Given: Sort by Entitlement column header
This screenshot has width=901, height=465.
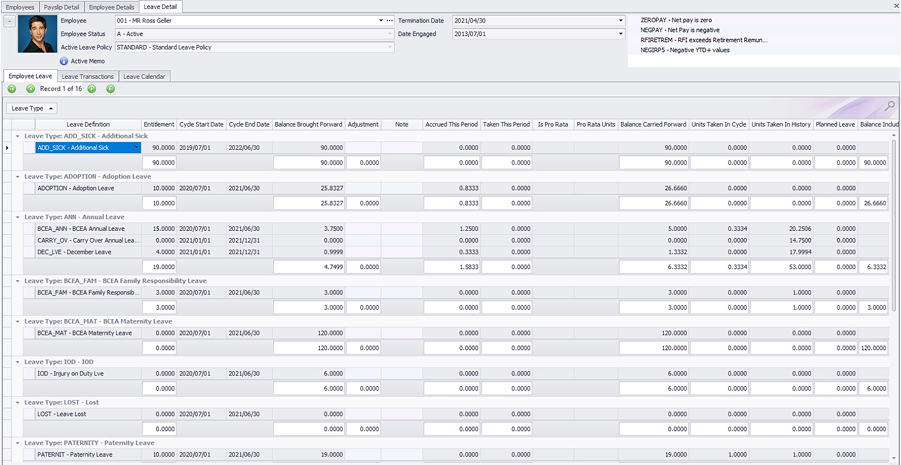Looking at the screenshot, I should click(x=159, y=124).
